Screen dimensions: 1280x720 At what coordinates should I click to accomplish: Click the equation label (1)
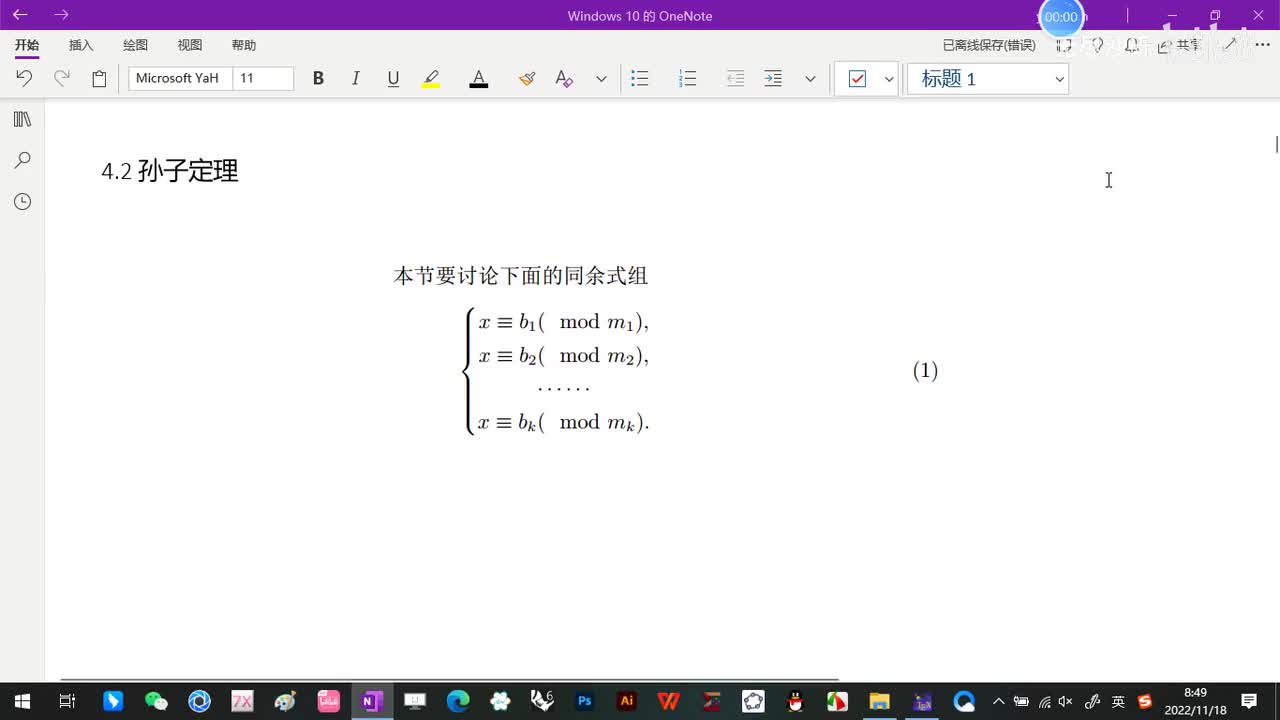tap(925, 371)
